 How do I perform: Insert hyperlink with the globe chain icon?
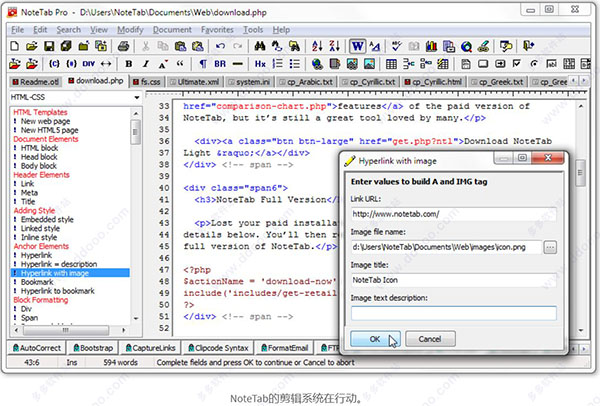click(317, 64)
